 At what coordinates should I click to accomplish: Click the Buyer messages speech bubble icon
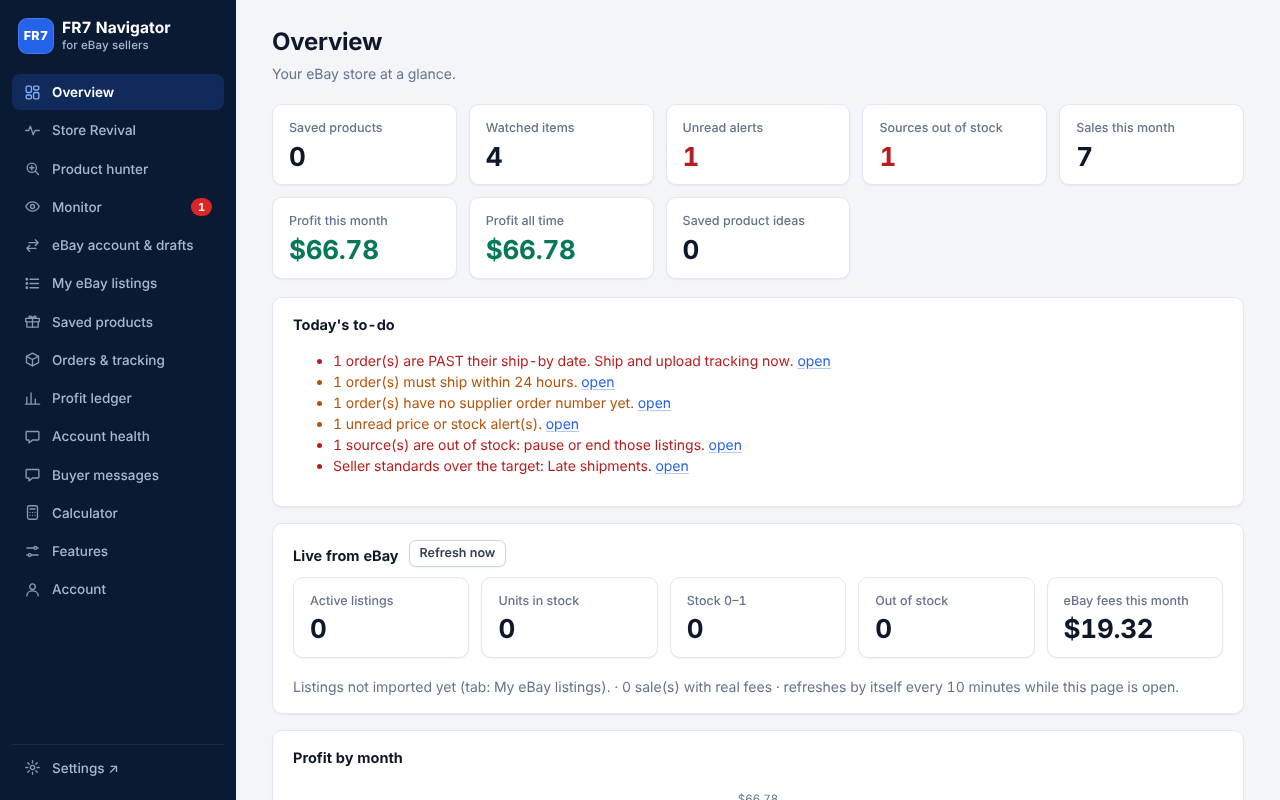(x=32, y=475)
